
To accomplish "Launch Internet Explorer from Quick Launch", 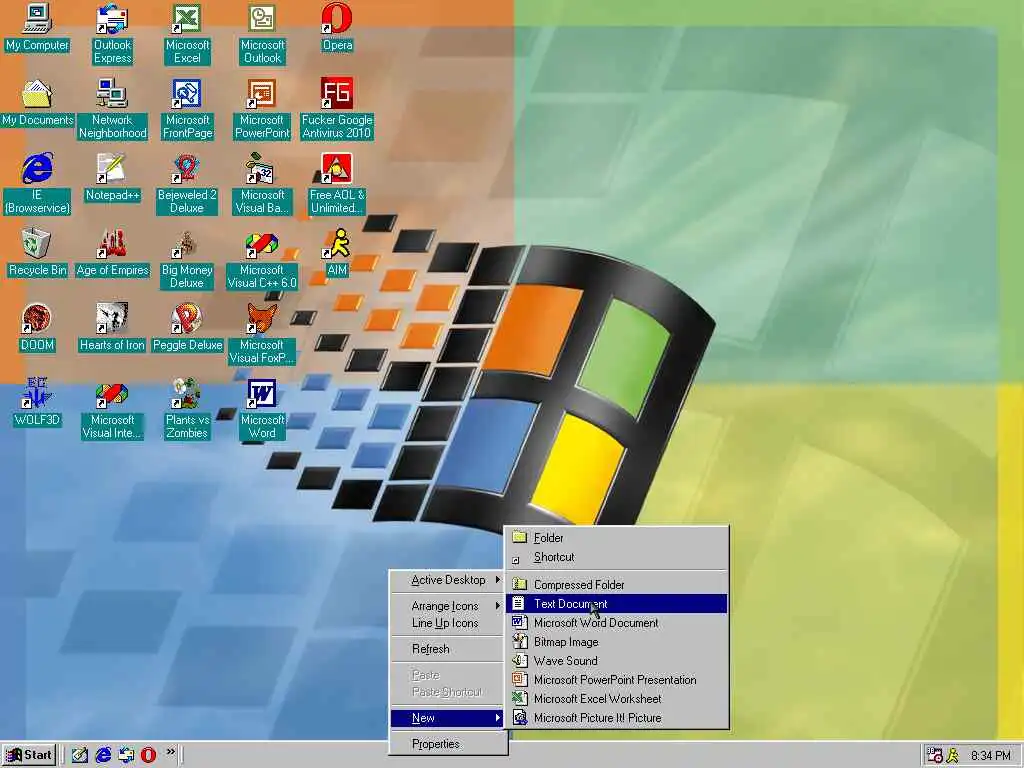I will pyautogui.click(x=103, y=755).
